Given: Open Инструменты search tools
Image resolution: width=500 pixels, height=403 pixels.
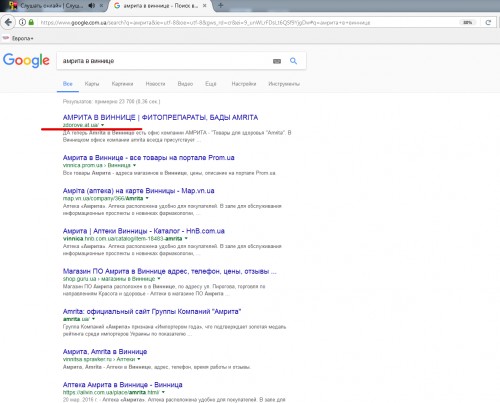Looking at the screenshot, I should pyautogui.click(x=284, y=84).
